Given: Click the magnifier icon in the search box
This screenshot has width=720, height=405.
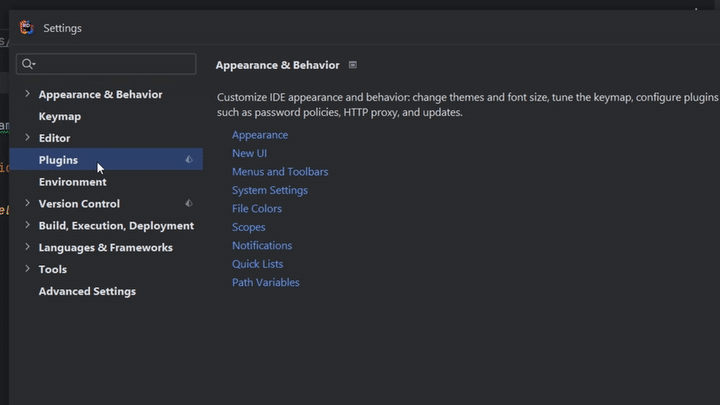Looking at the screenshot, I should tap(28, 64).
